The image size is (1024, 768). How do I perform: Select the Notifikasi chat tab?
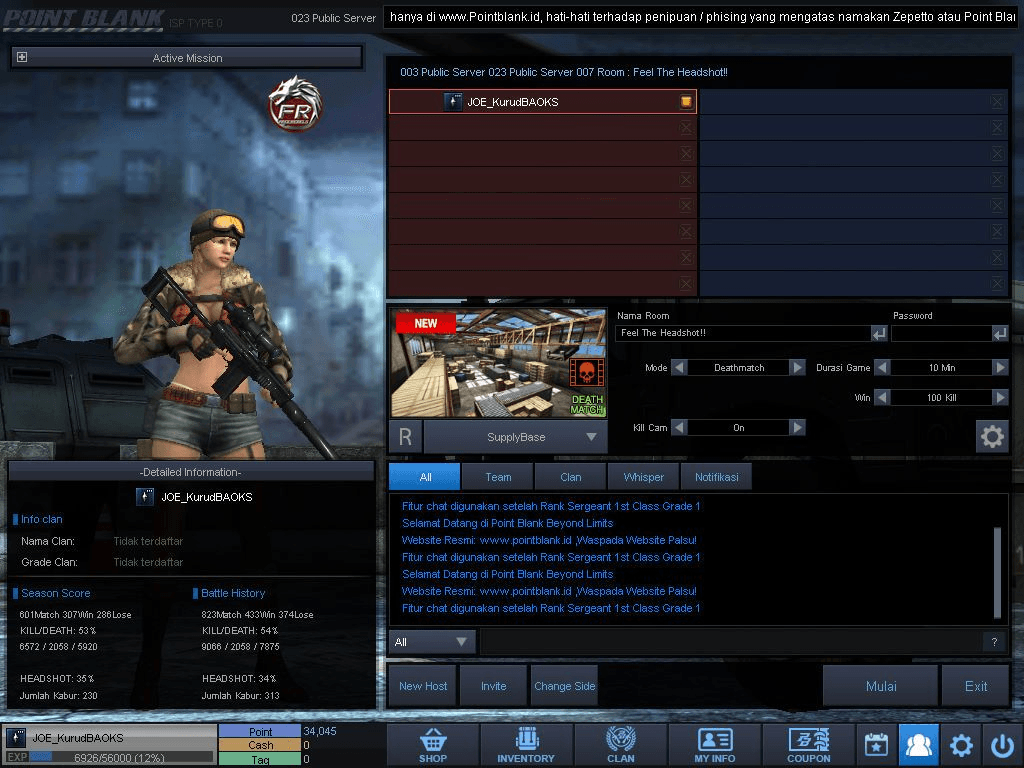(x=716, y=477)
